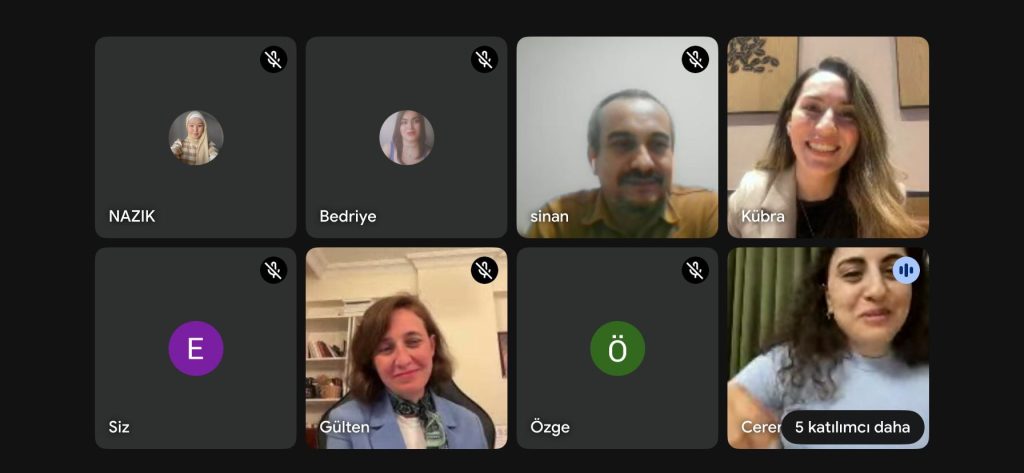Click the muted microphone icon on NAZIK's tile
Viewport: 1024px width, 473px height.
[x=274, y=59]
